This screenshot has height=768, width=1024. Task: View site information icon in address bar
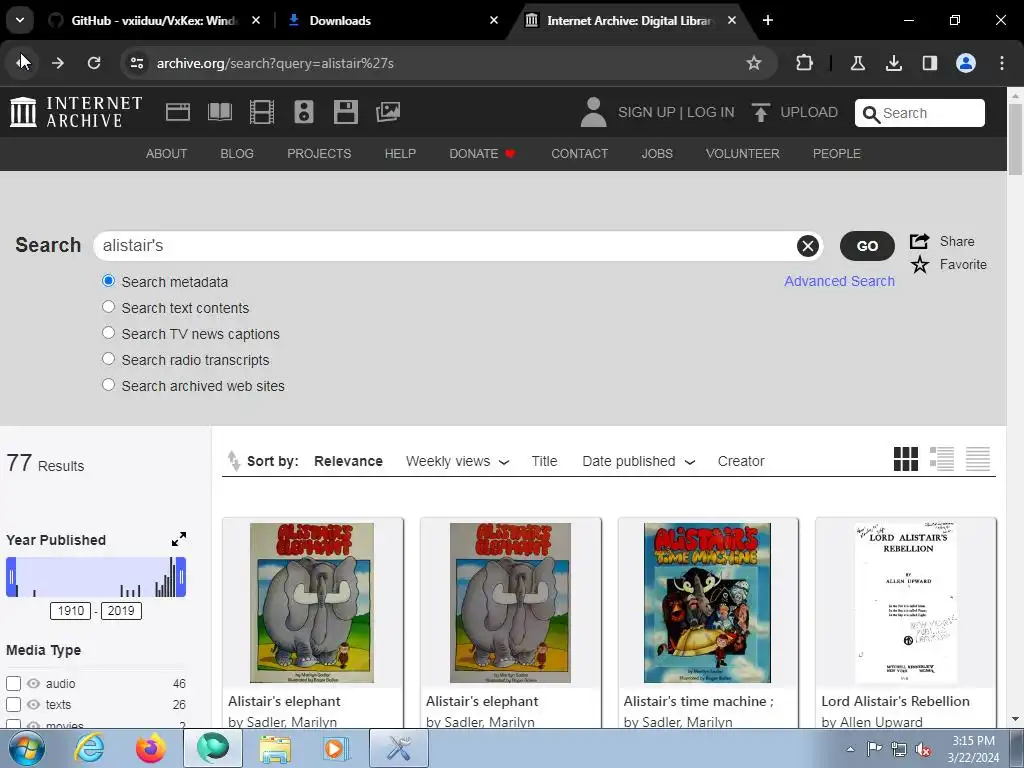136,63
